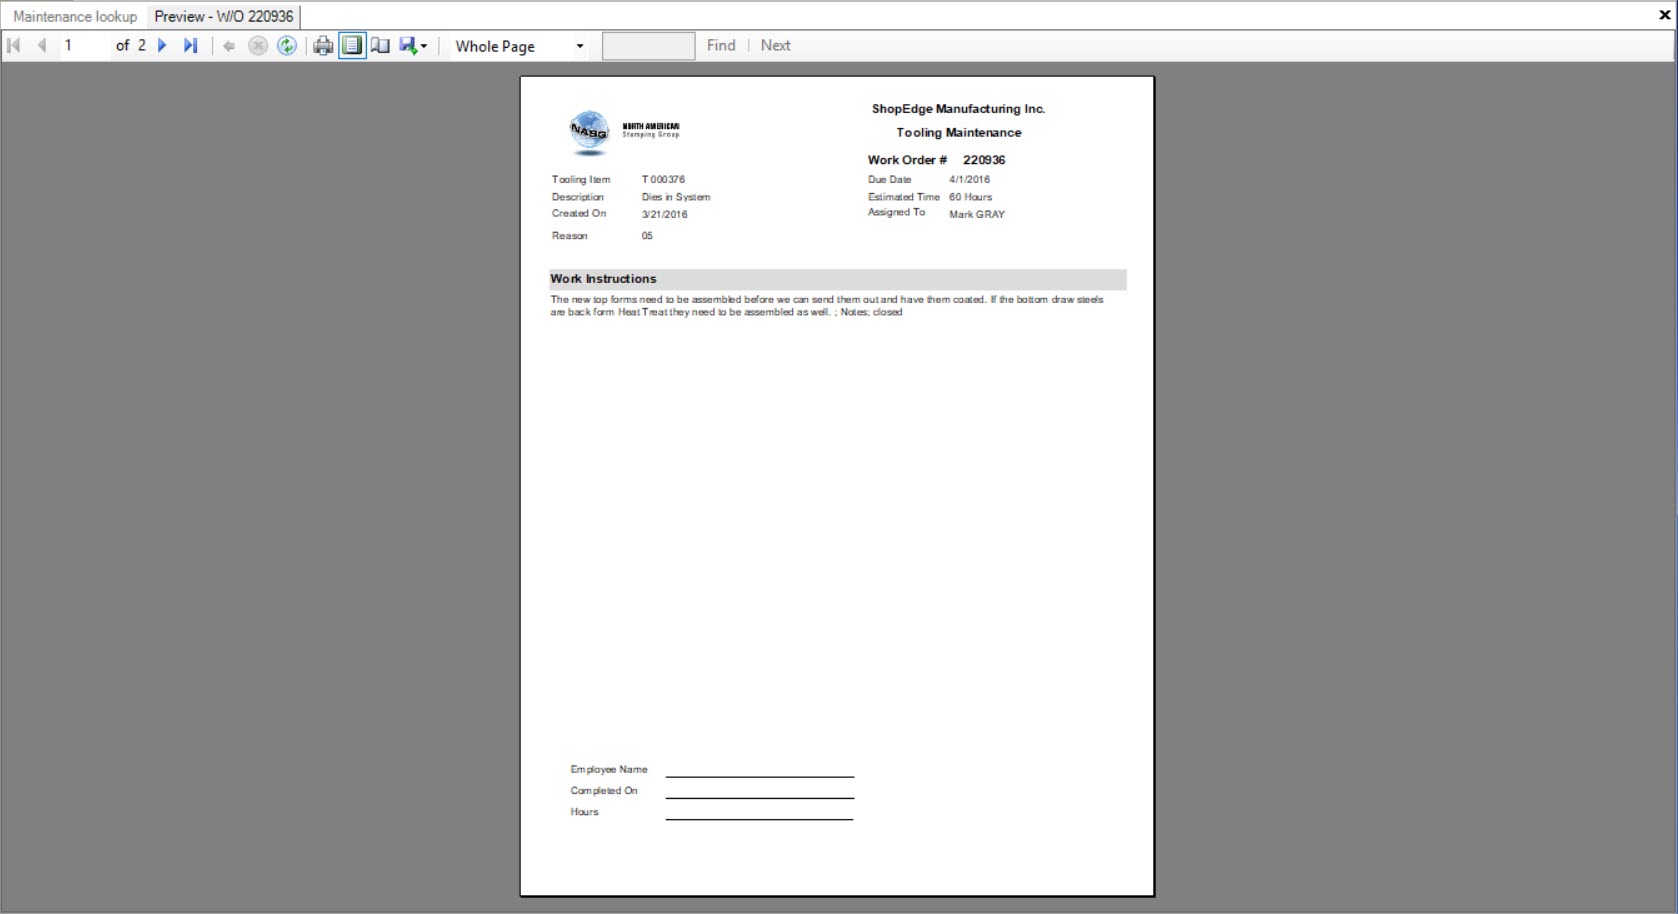Click ShopEdge Manufacturing Inc. header
This screenshot has height=914, width=1678.
click(958, 109)
